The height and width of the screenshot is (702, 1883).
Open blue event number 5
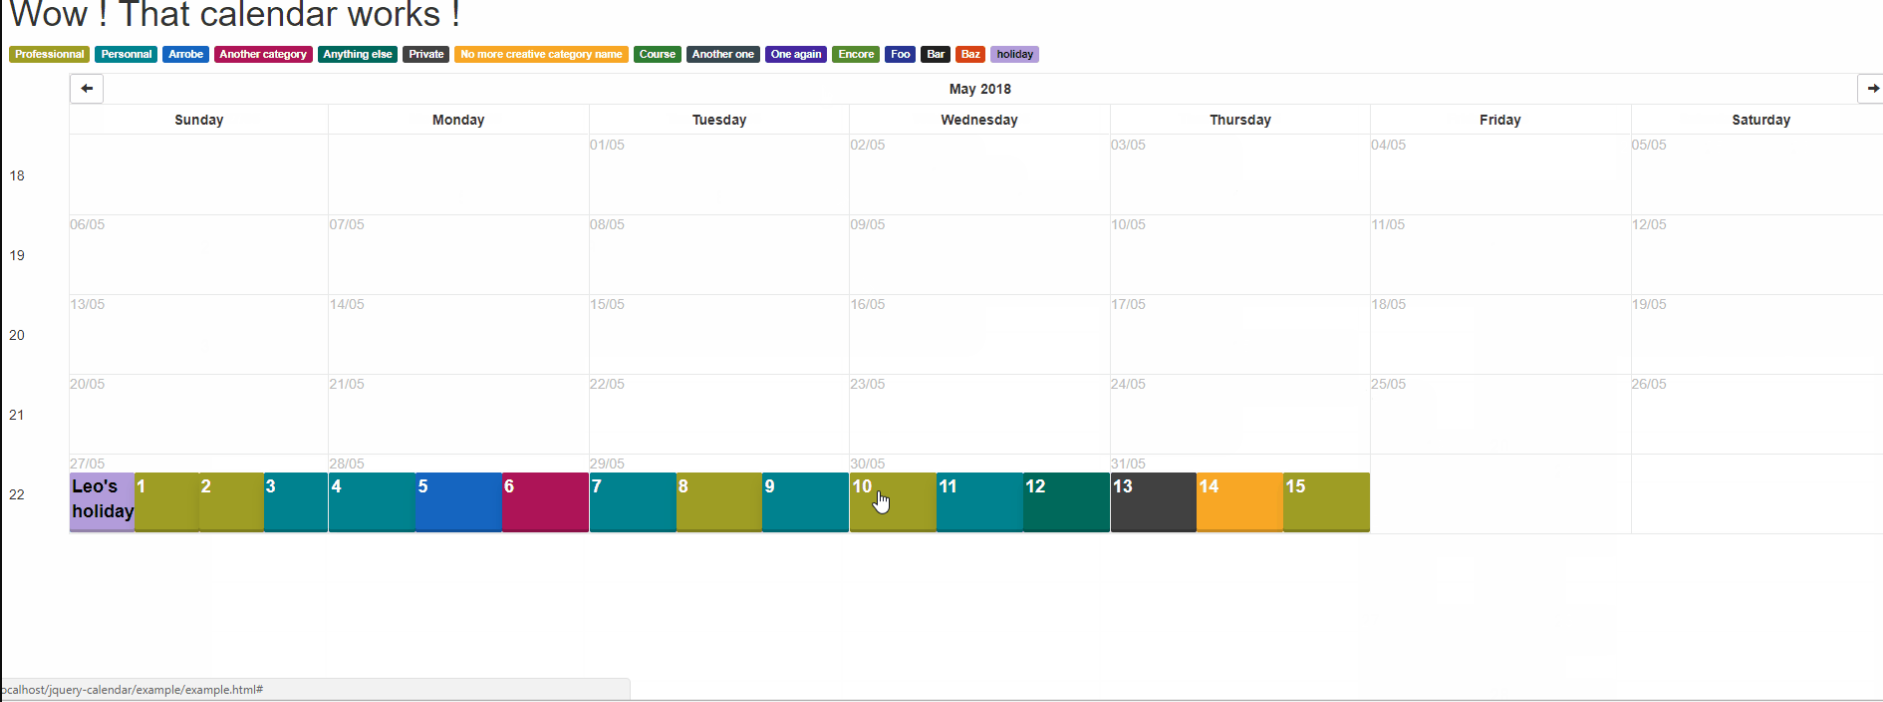[x=459, y=502]
